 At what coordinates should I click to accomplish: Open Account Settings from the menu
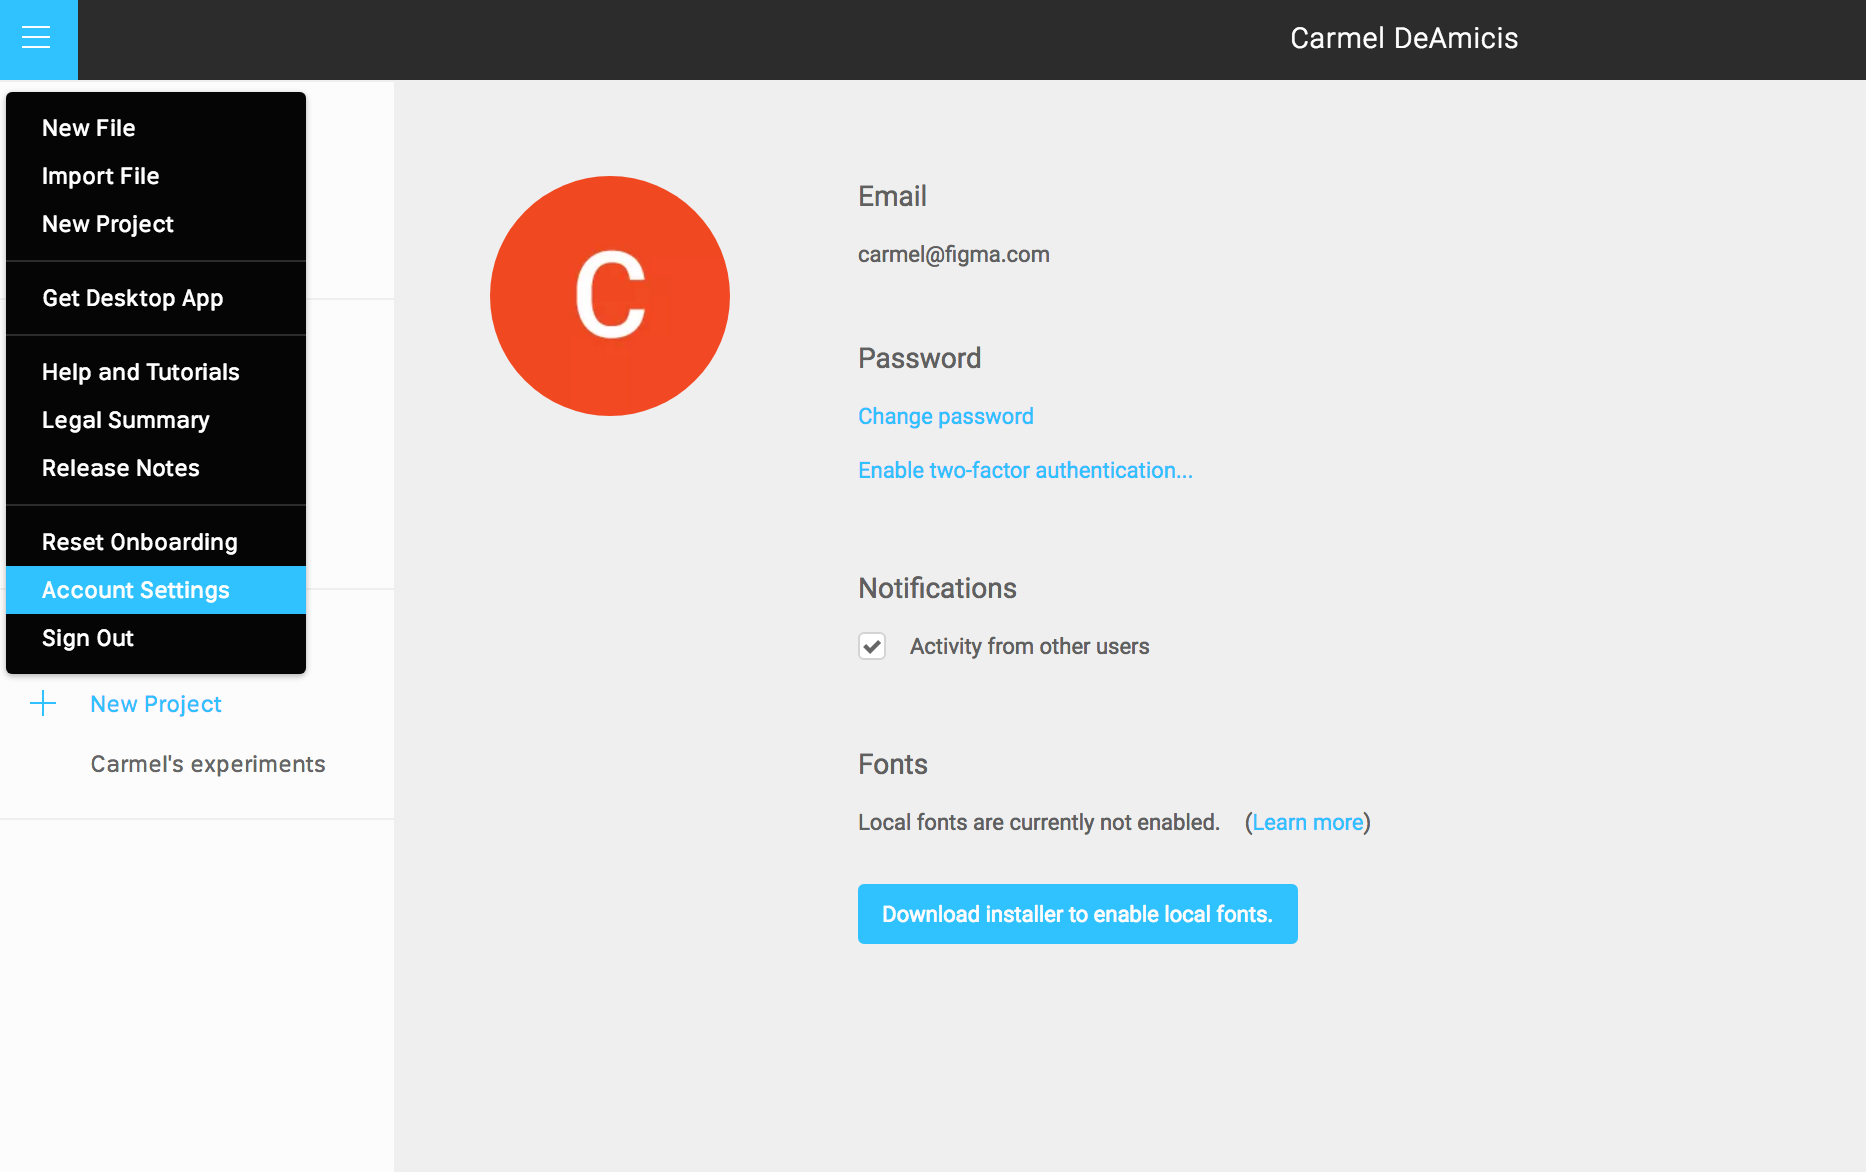click(x=135, y=589)
